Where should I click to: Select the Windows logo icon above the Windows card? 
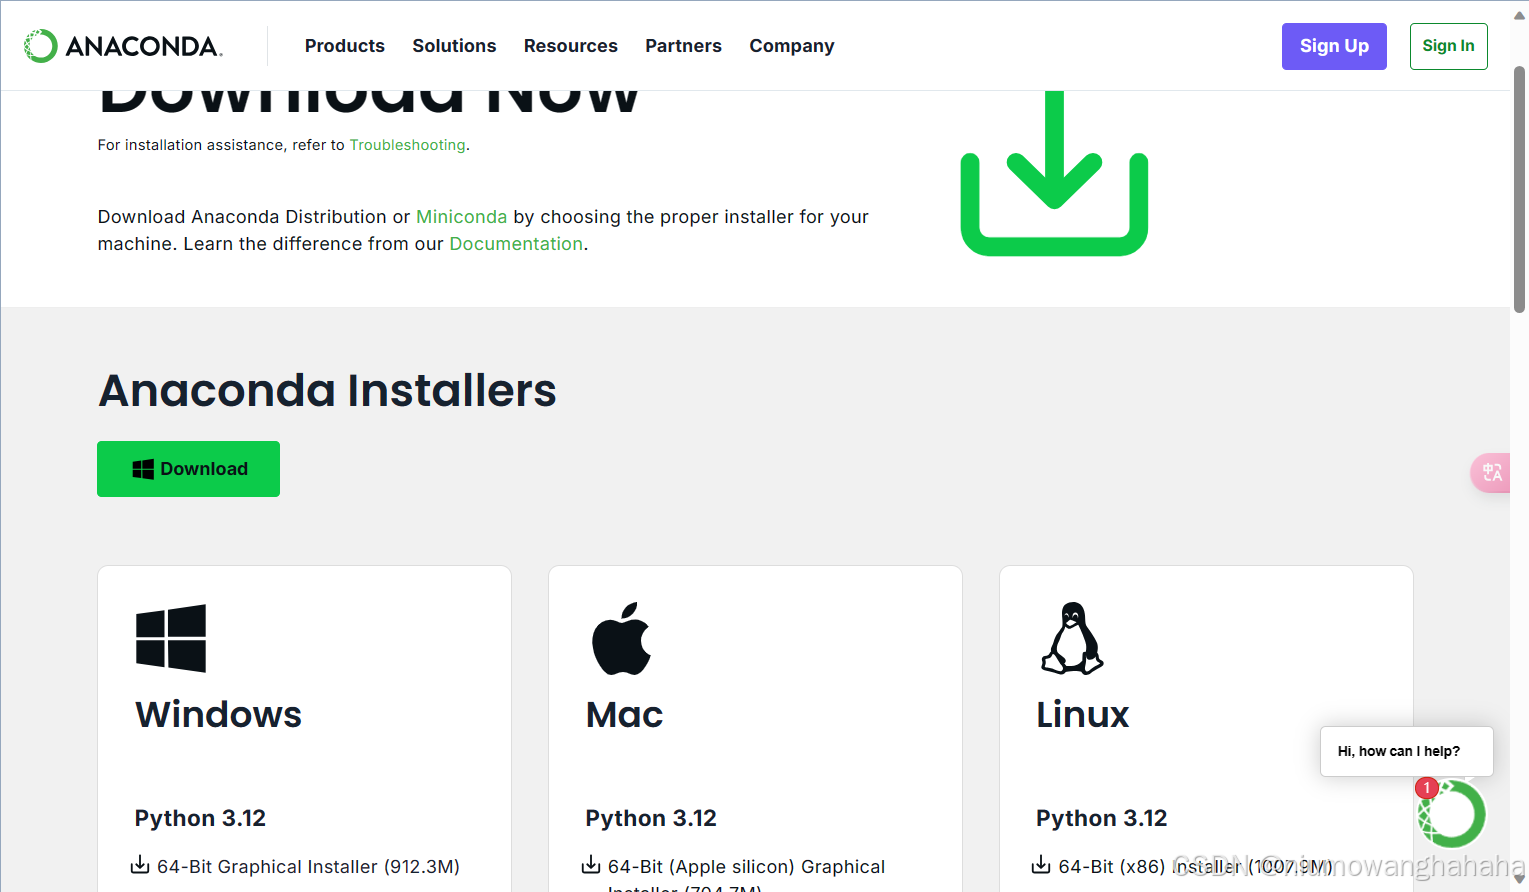click(170, 637)
